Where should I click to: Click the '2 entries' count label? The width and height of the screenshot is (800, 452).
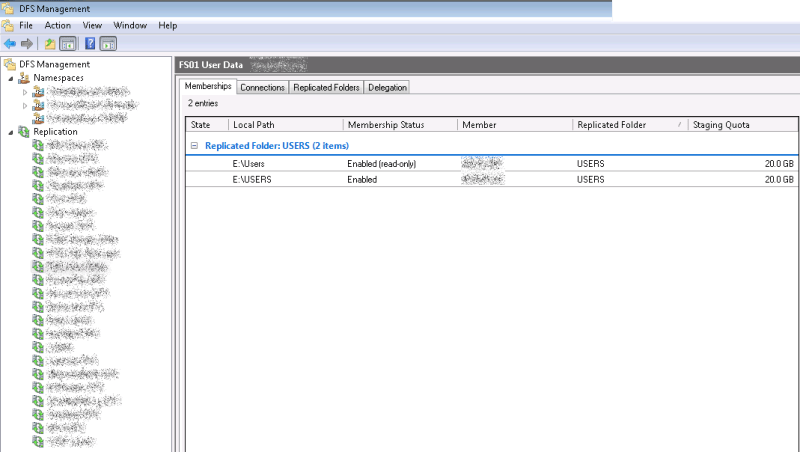point(203,103)
